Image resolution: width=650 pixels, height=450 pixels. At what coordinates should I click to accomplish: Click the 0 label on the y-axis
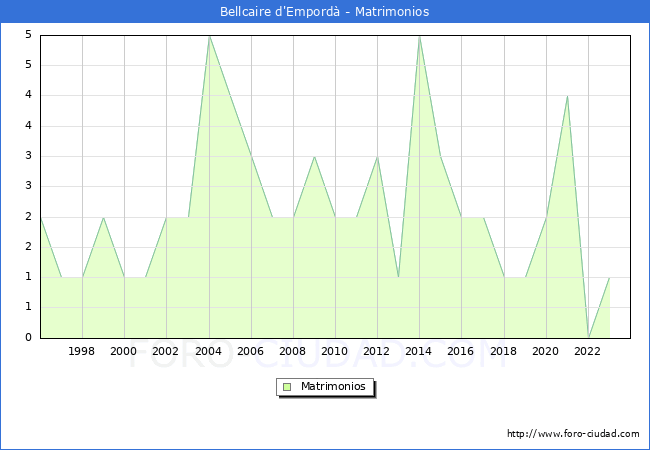click(28, 338)
